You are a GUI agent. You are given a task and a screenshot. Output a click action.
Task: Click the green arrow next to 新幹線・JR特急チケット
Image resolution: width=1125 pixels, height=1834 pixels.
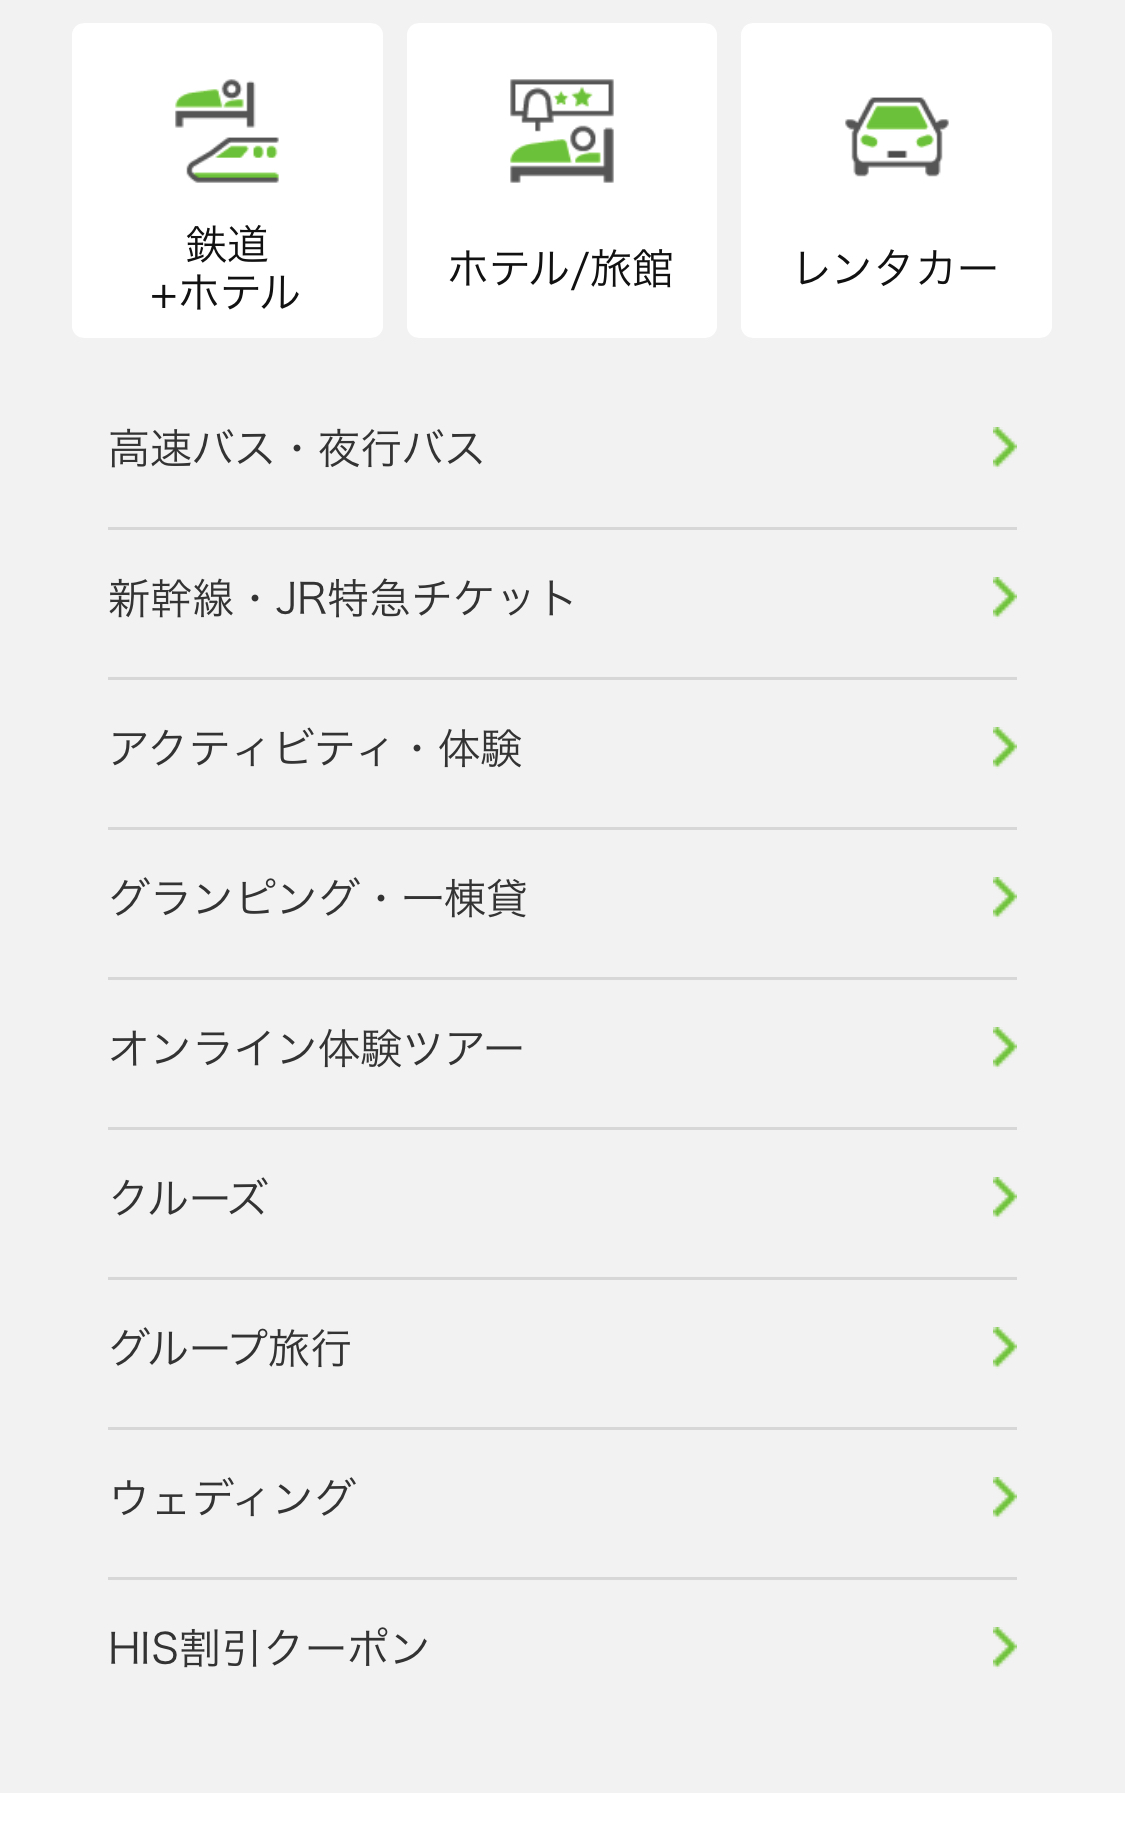click(x=1003, y=597)
